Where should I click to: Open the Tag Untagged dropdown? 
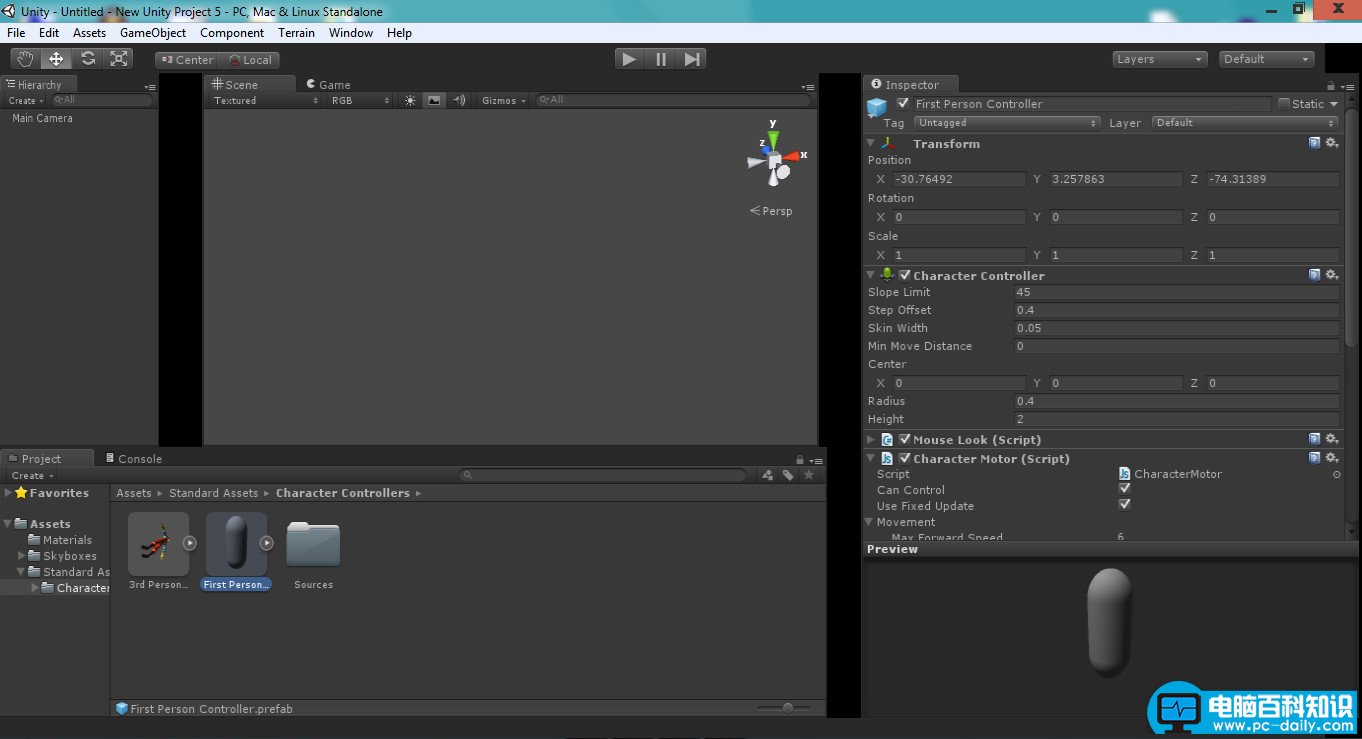tap(1006, 122)
